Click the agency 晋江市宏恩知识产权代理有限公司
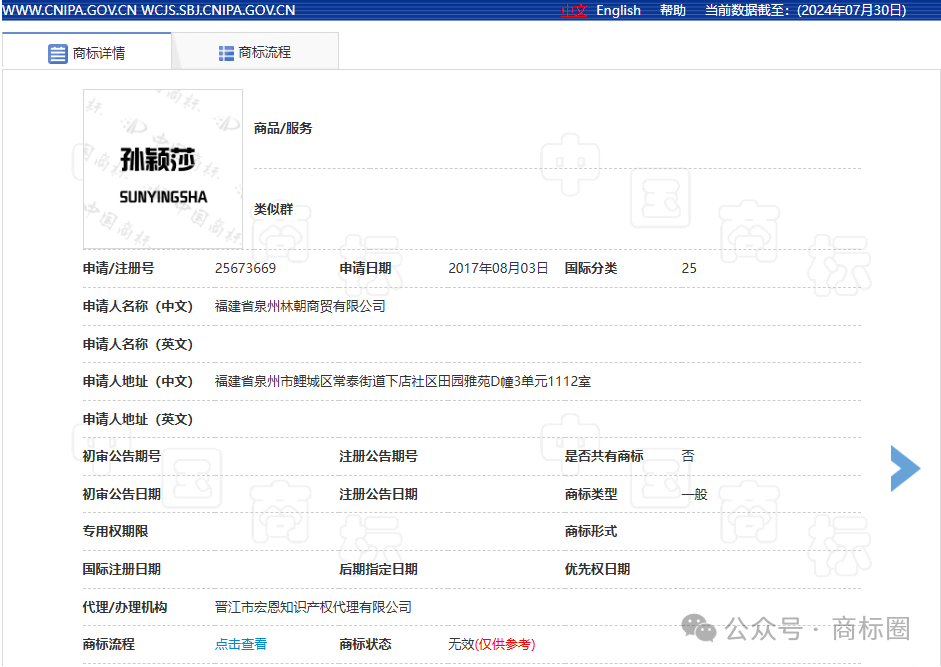Viewport: 941px width, 667px height. [x=313, y=607]
